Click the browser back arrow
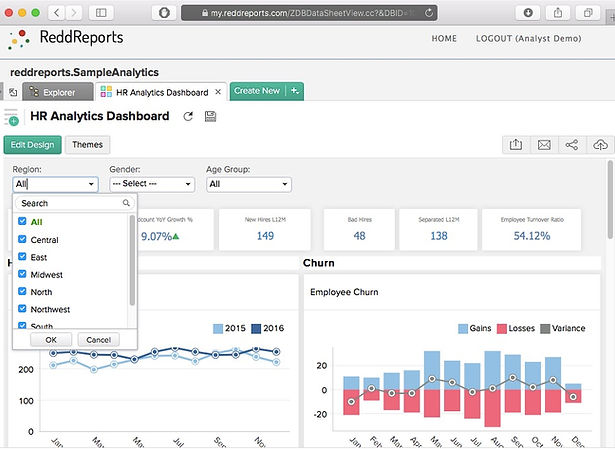This screenshot has width=615, height=450. [56, 13]
